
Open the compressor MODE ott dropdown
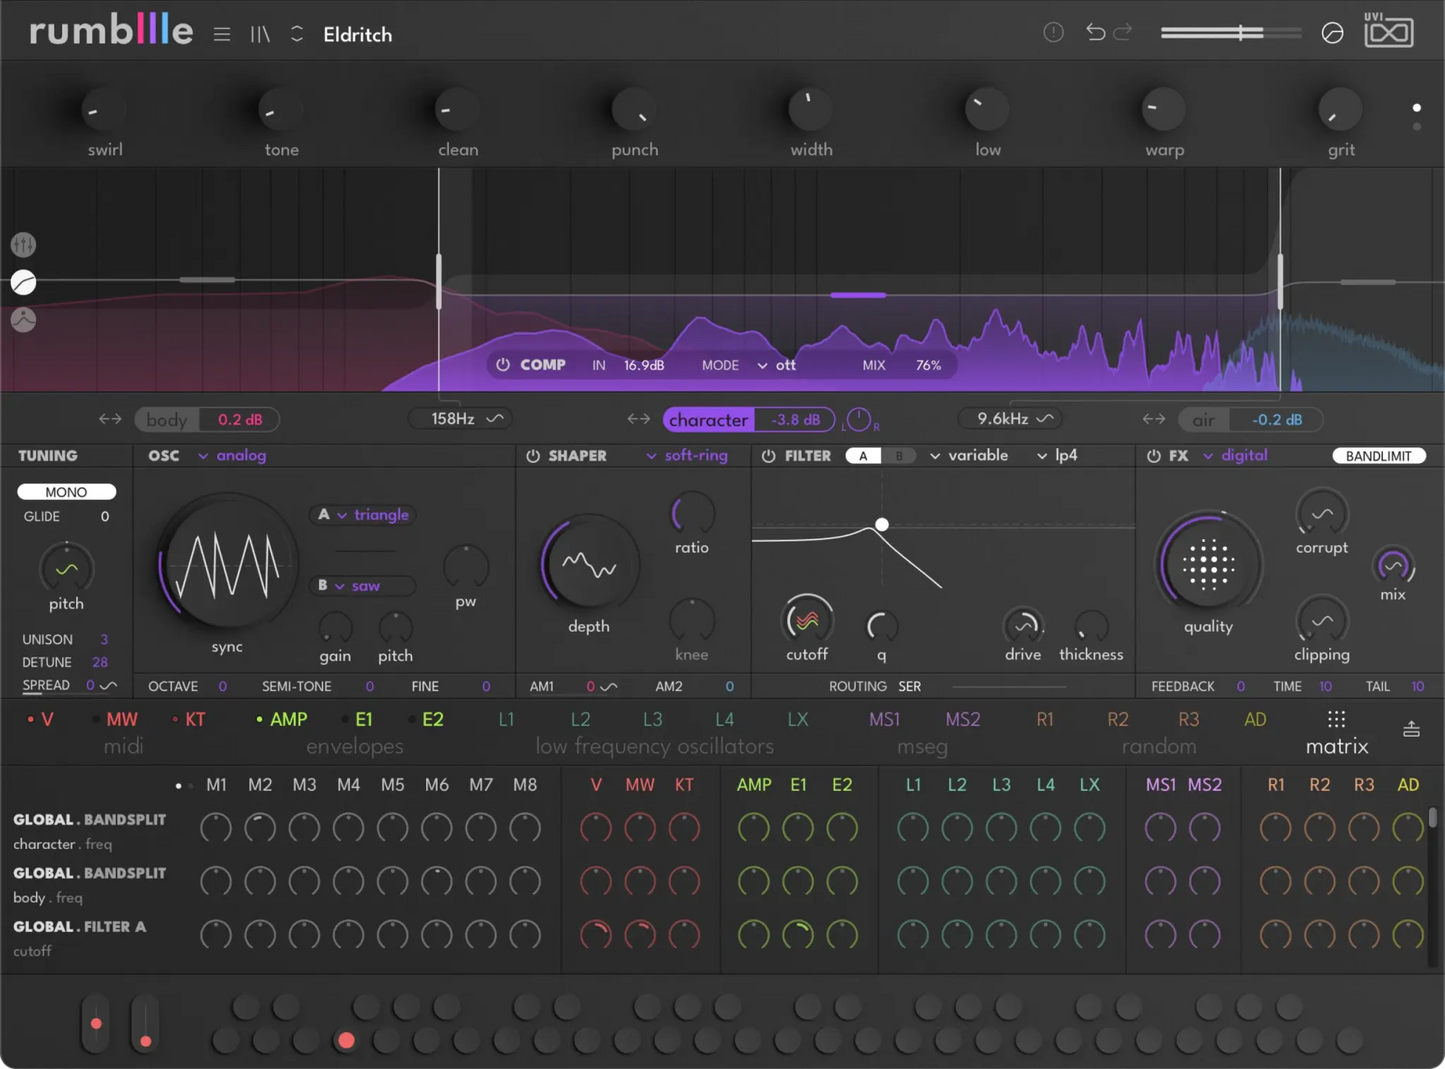click(x=776, y=365)
